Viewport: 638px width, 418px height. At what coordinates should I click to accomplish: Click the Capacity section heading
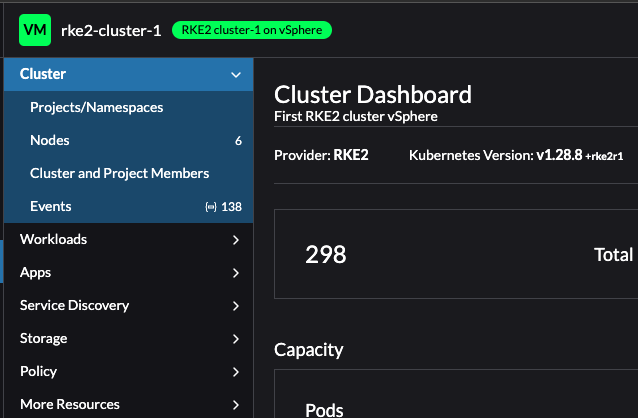(x=309, y=350)
